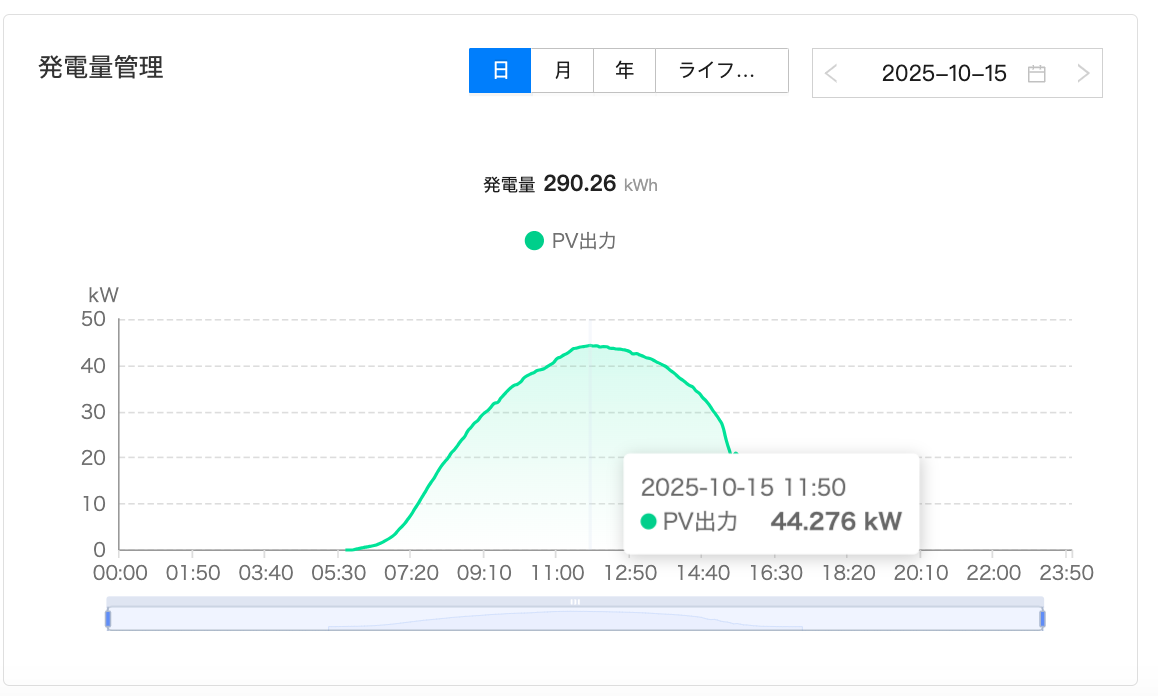Switch to the 年 (year) view tab
The width and height of the screenshot is (1158, 696).
(624, 71)
